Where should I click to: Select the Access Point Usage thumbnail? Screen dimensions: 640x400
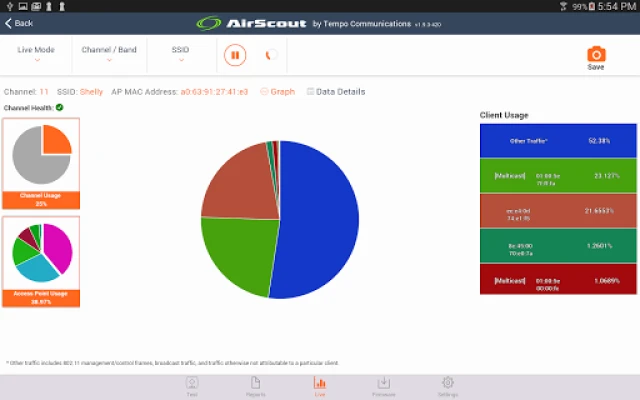41,261
